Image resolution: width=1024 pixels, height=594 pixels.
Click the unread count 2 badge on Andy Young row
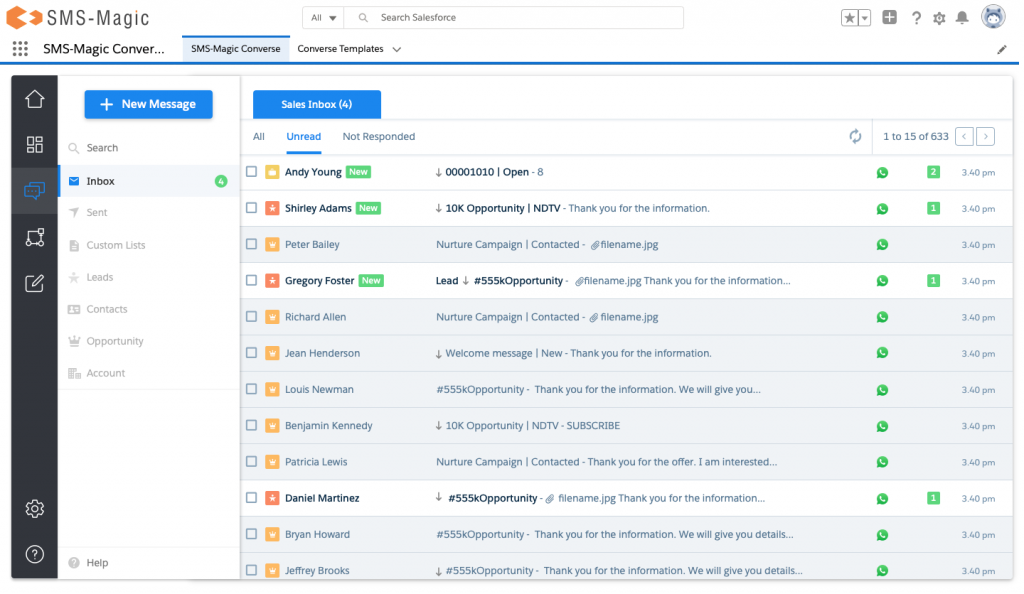(x=933, y=172)
